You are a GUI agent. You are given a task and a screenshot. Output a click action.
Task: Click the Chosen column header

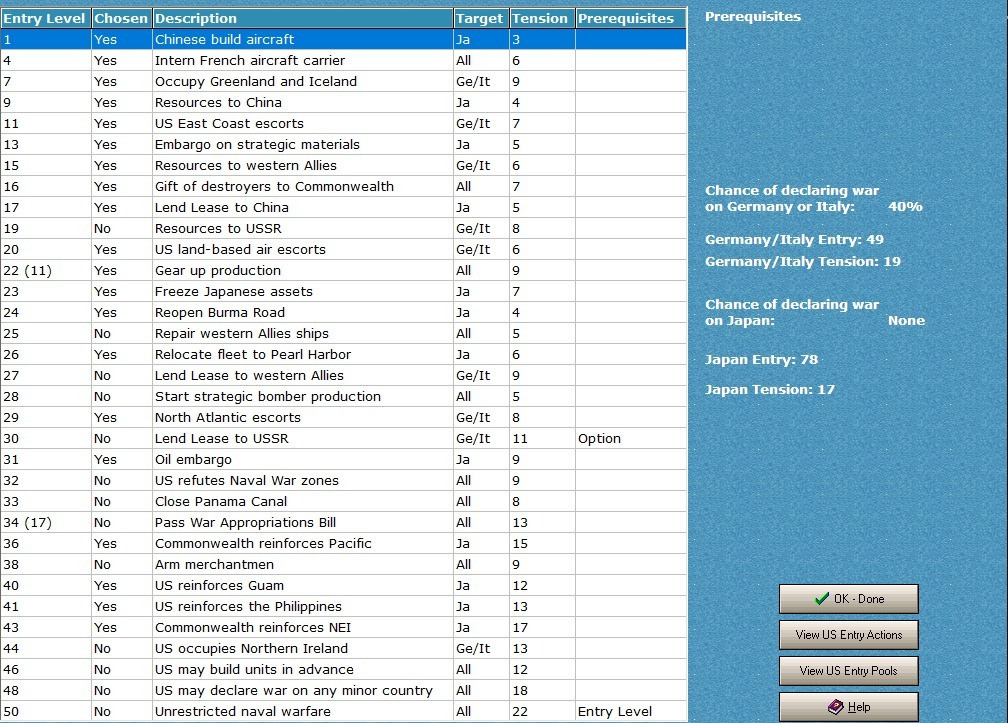[122, 19]
